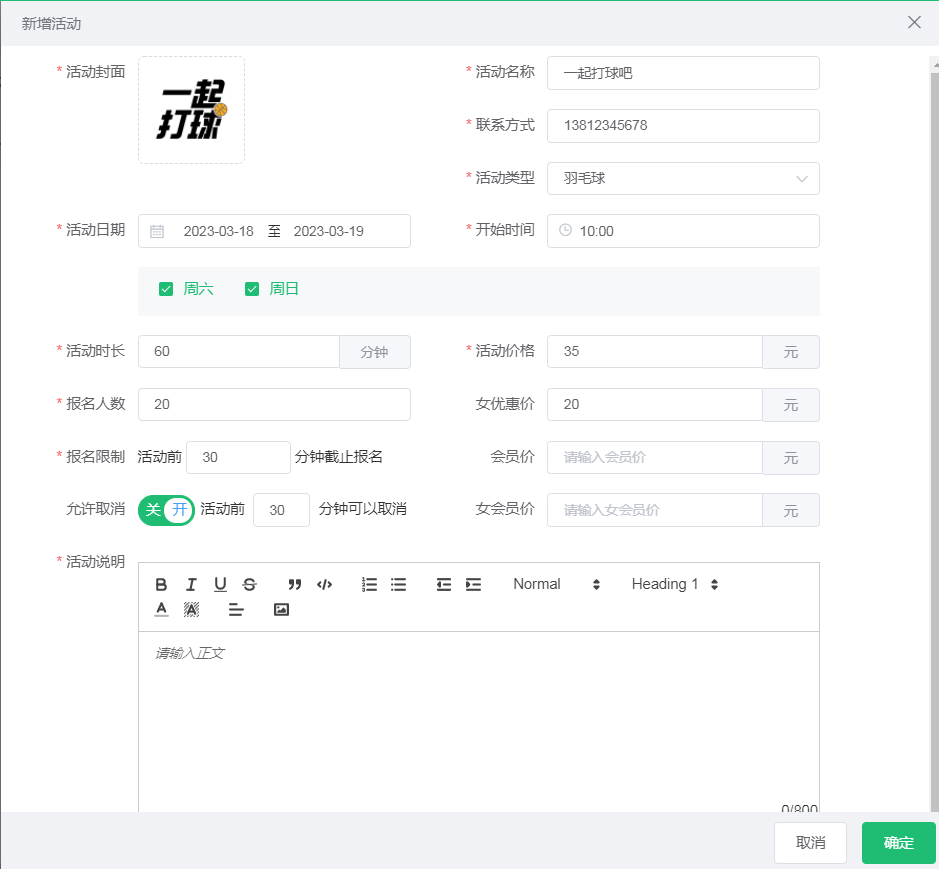
Task: Uncheck the 周六 checkbox
Action: 166,289
